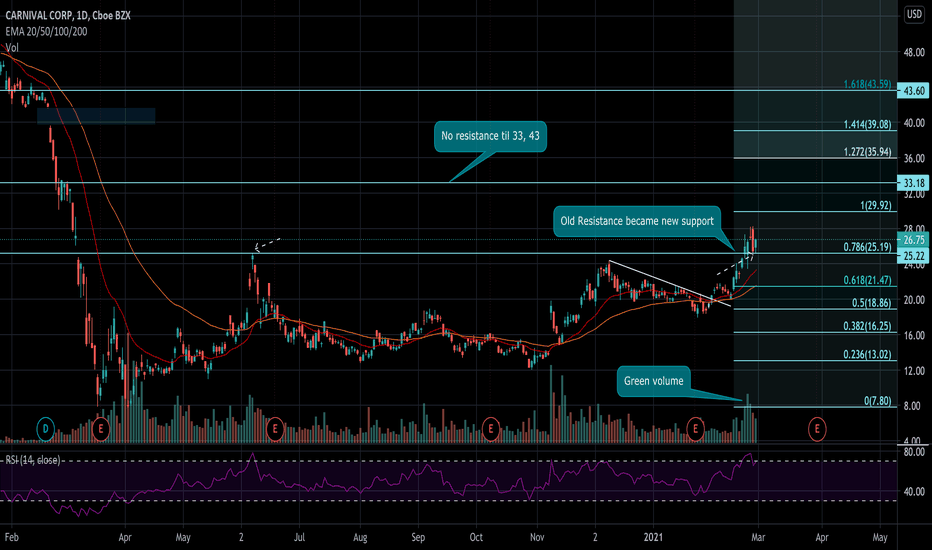
Task: Select the 0.236(13.02) Fibonacci level label
Action: (867, 354)
